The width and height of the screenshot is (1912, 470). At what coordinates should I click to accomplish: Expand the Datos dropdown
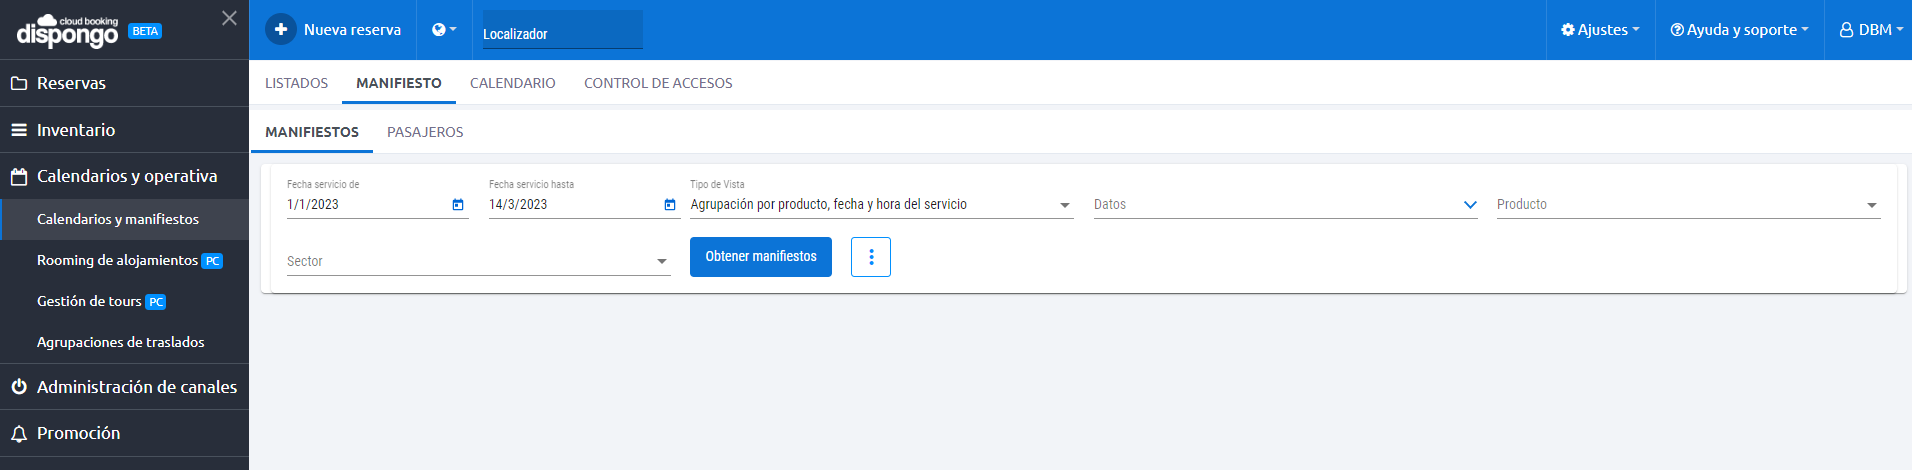click(1285, 204)
